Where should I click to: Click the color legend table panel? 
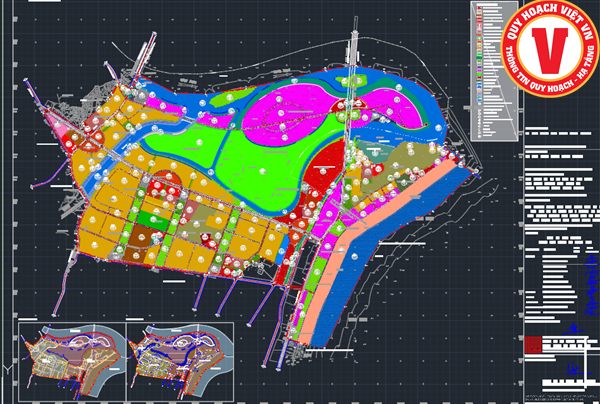click(491, 70)
